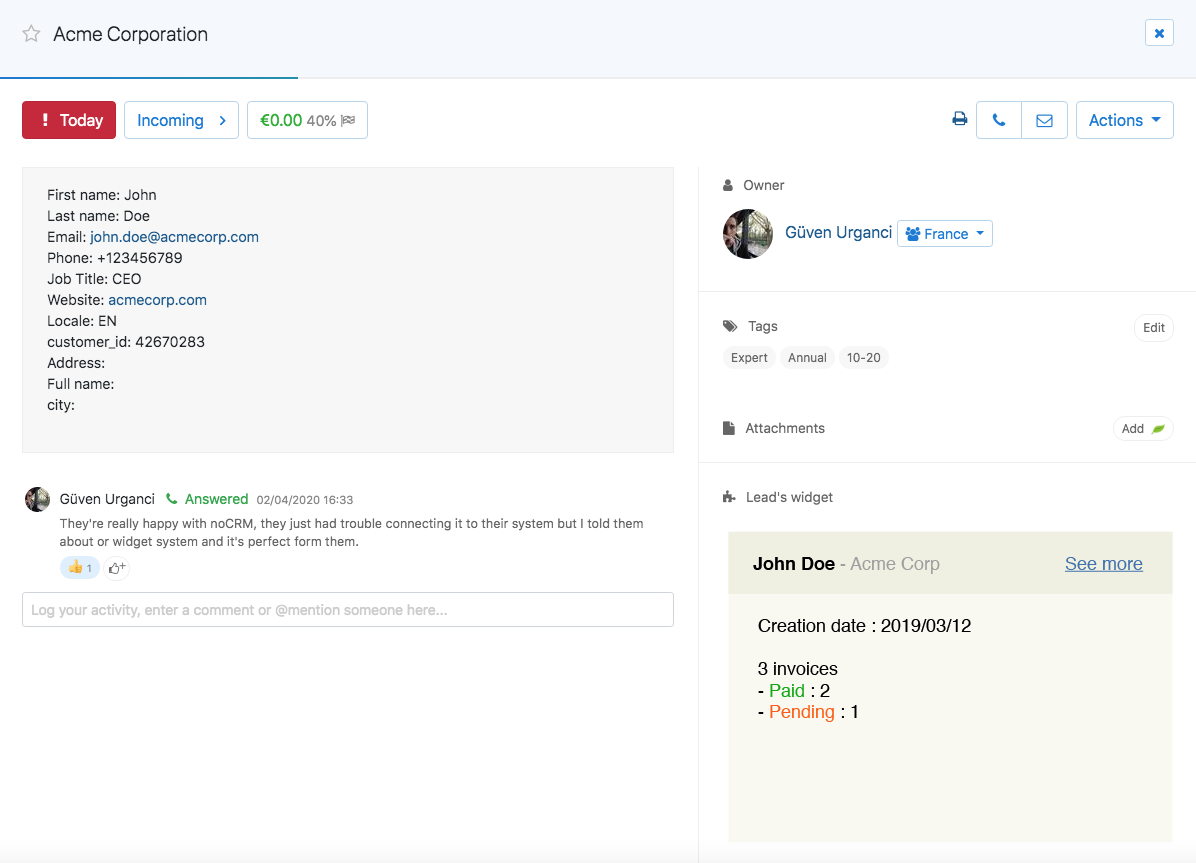
Task: Select the Expert tag
Action: [x=749, y=358]
